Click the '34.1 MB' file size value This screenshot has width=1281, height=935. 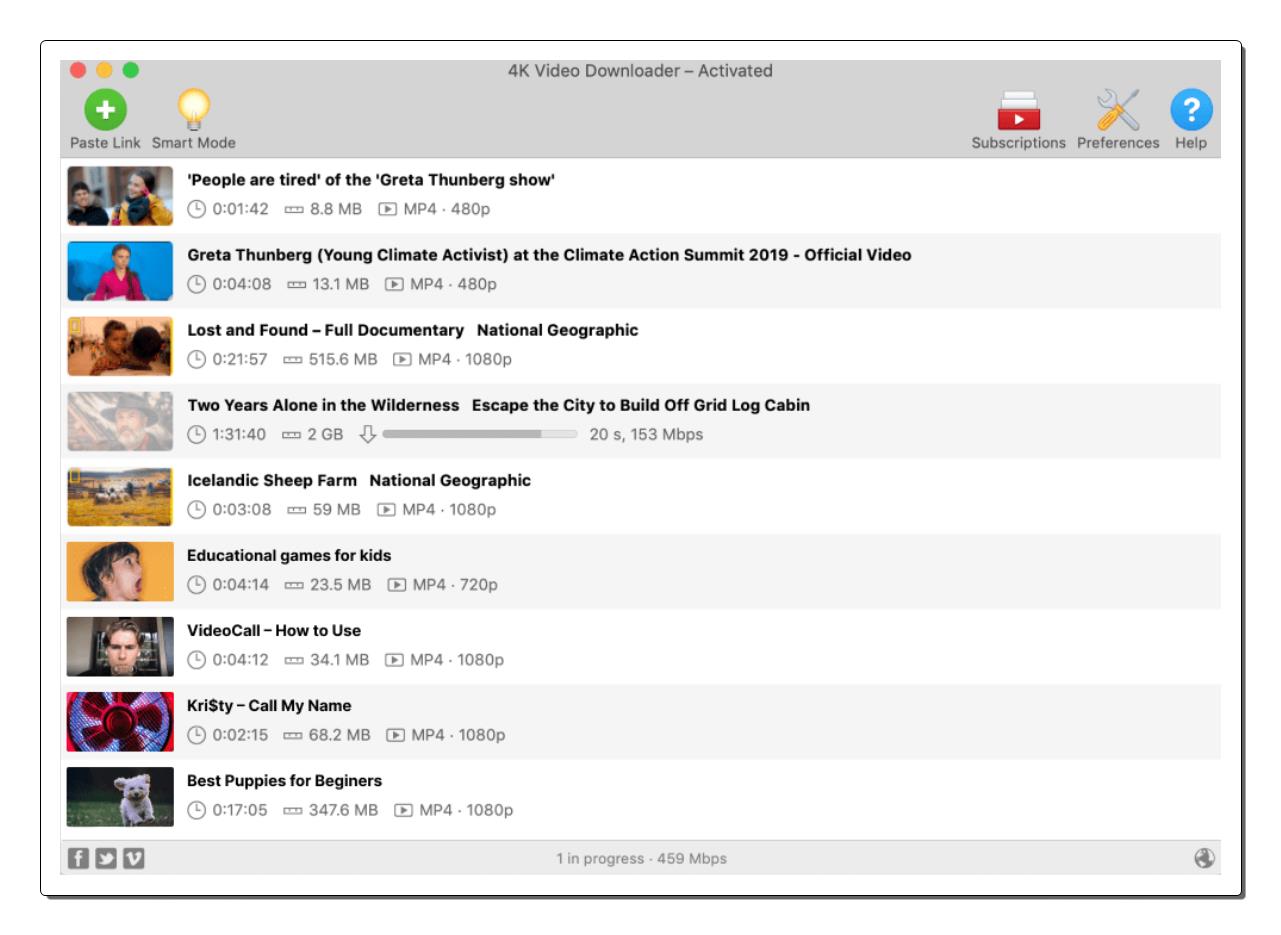click(x=339, y=660)
